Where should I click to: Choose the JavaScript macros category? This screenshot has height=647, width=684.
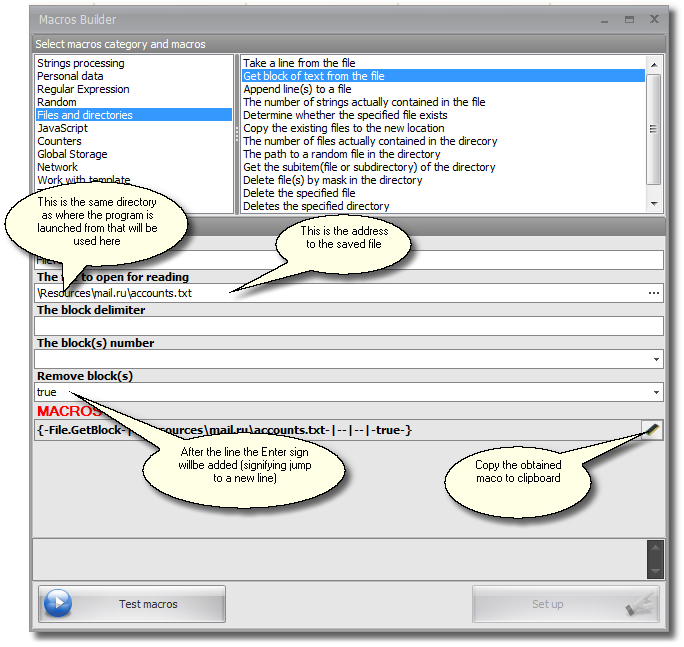(62, 128)
